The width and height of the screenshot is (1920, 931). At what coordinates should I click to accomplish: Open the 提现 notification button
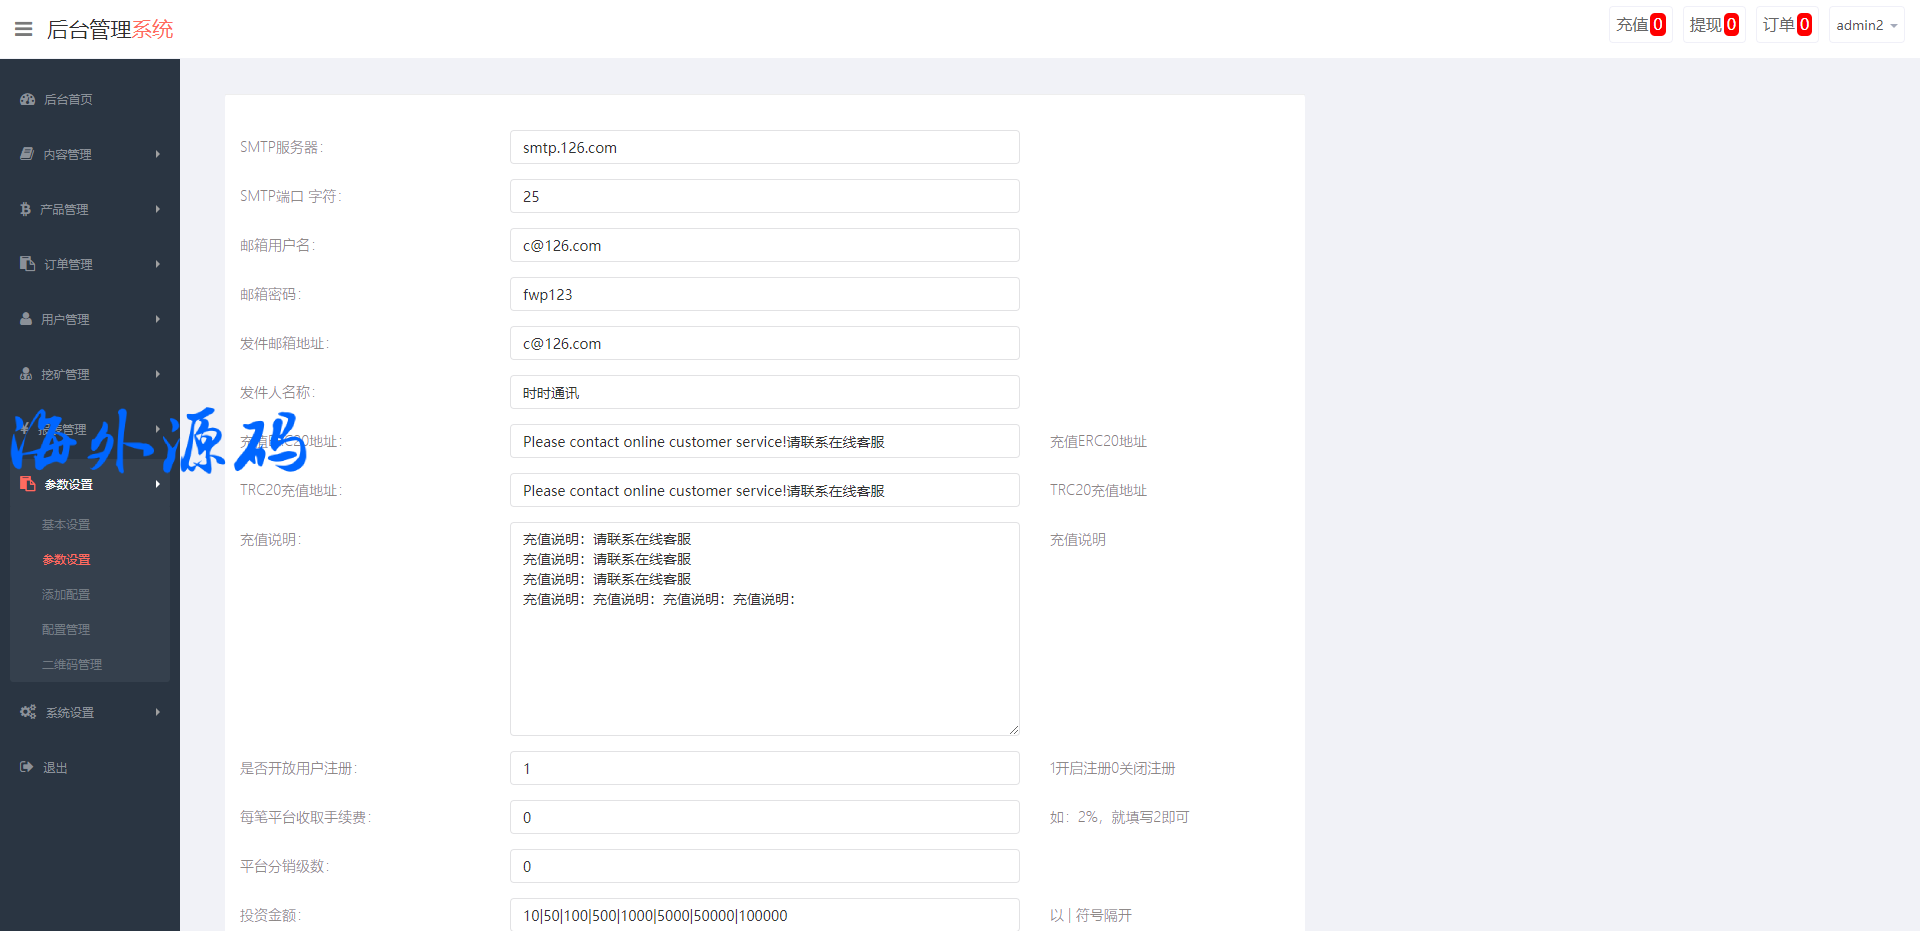[x=1713, y=25]
